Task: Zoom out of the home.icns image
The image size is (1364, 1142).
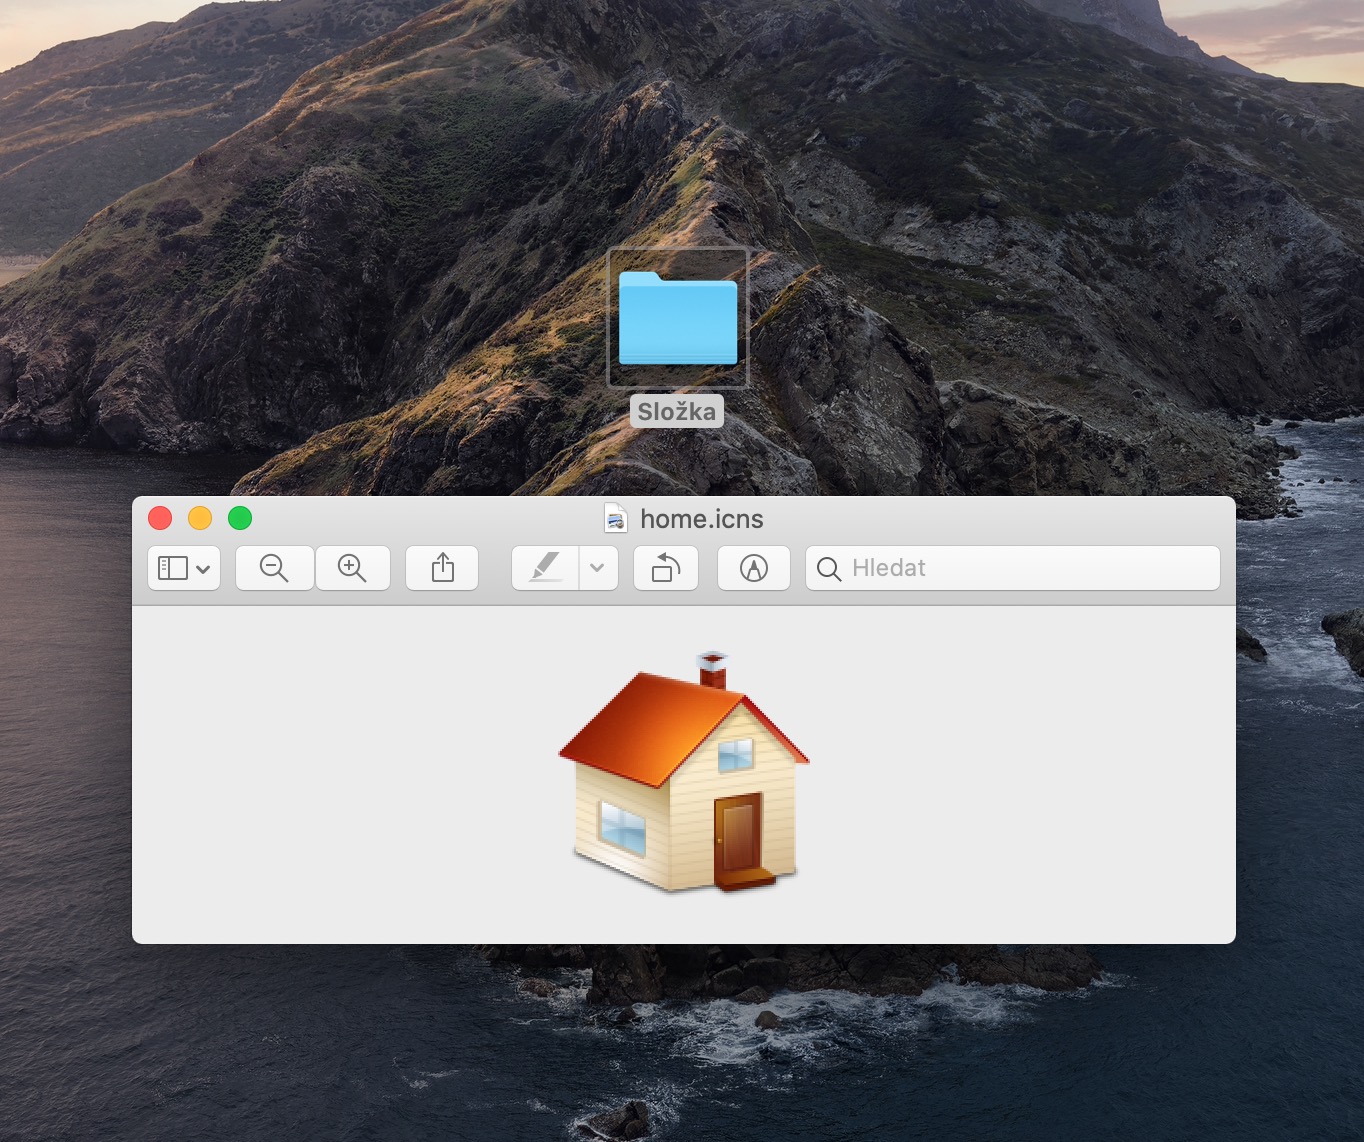Action: (275, 568)
